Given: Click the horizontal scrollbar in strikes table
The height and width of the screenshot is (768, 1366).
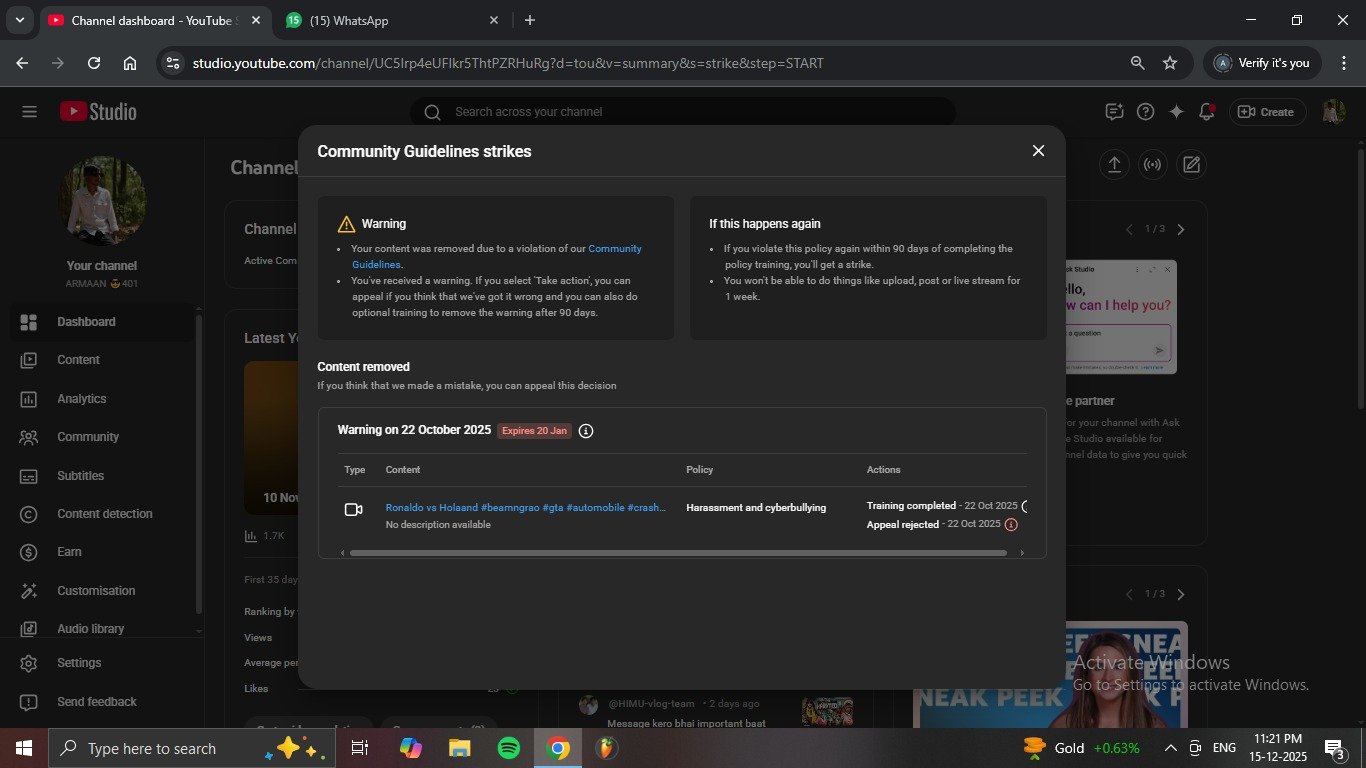Looking at the screenshot, I should [678, 553].
